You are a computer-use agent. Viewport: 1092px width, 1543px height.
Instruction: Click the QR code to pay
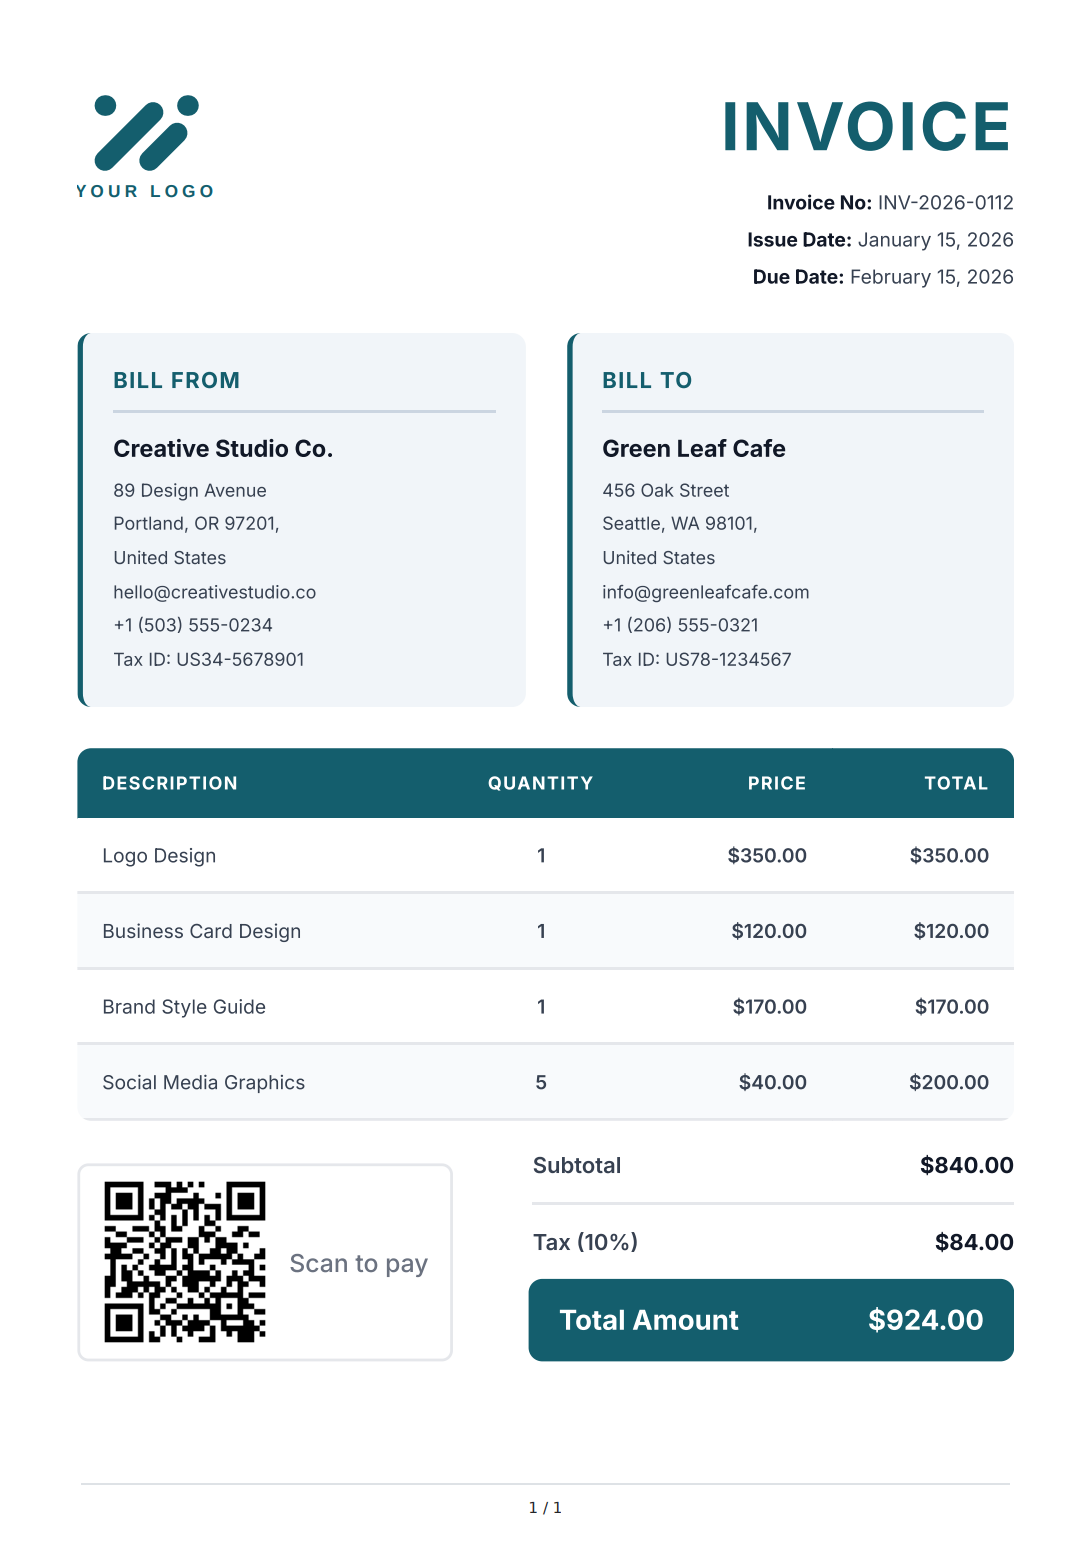(185, 1261)
